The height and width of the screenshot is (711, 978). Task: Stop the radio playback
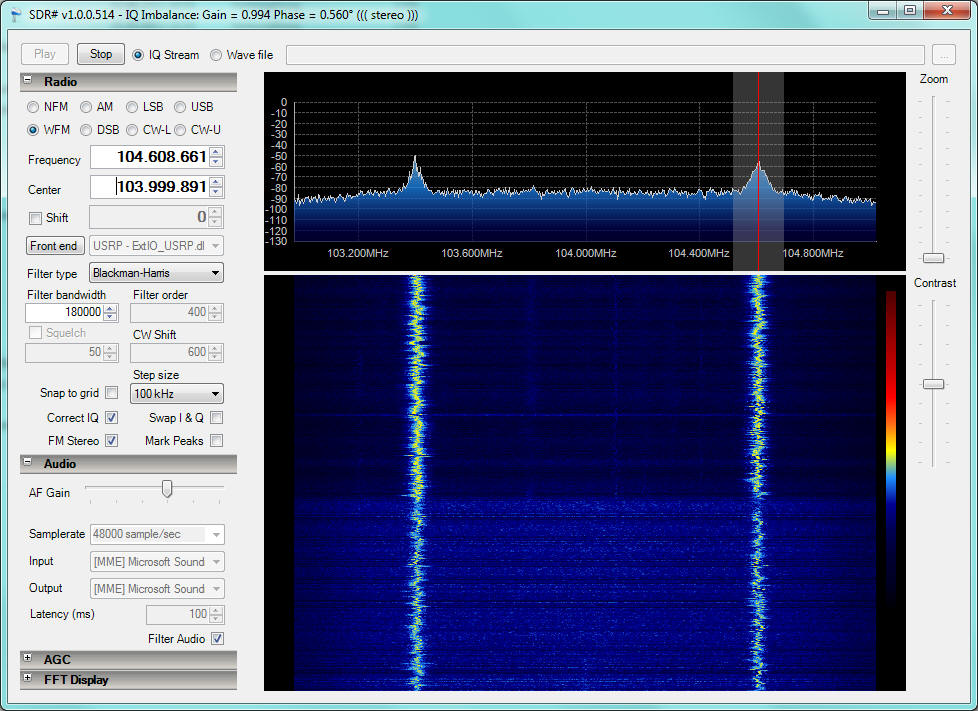click(100, 54)
